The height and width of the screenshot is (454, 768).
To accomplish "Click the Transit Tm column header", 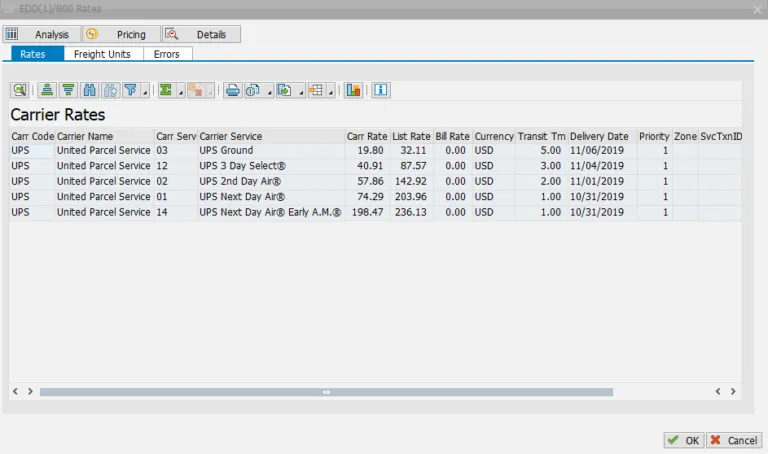I will (x=541, y=136).
